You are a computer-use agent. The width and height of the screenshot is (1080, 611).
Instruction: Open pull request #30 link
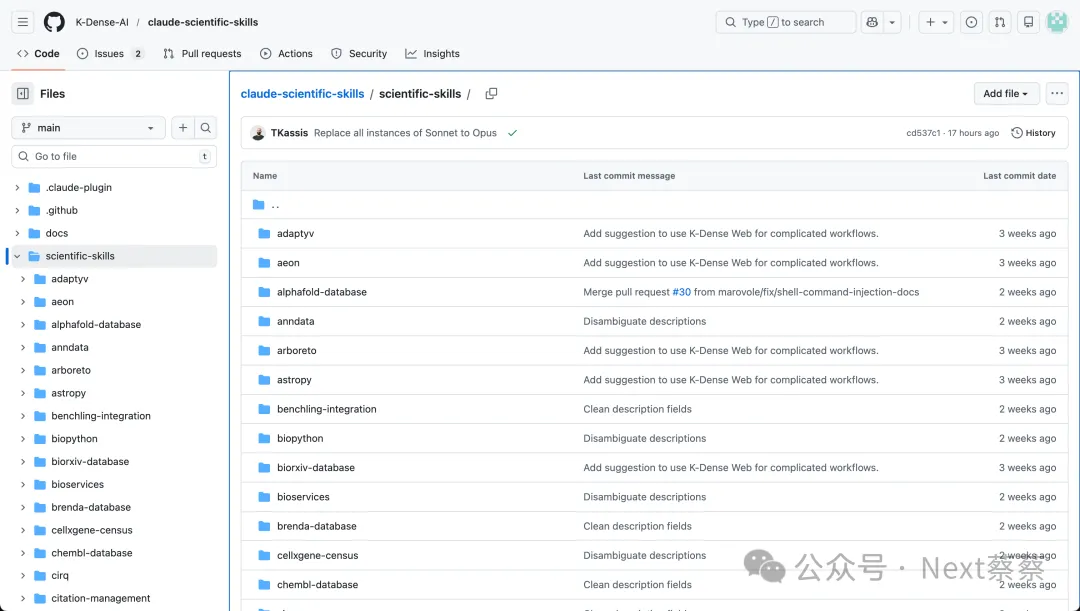(x=681, y=292)
